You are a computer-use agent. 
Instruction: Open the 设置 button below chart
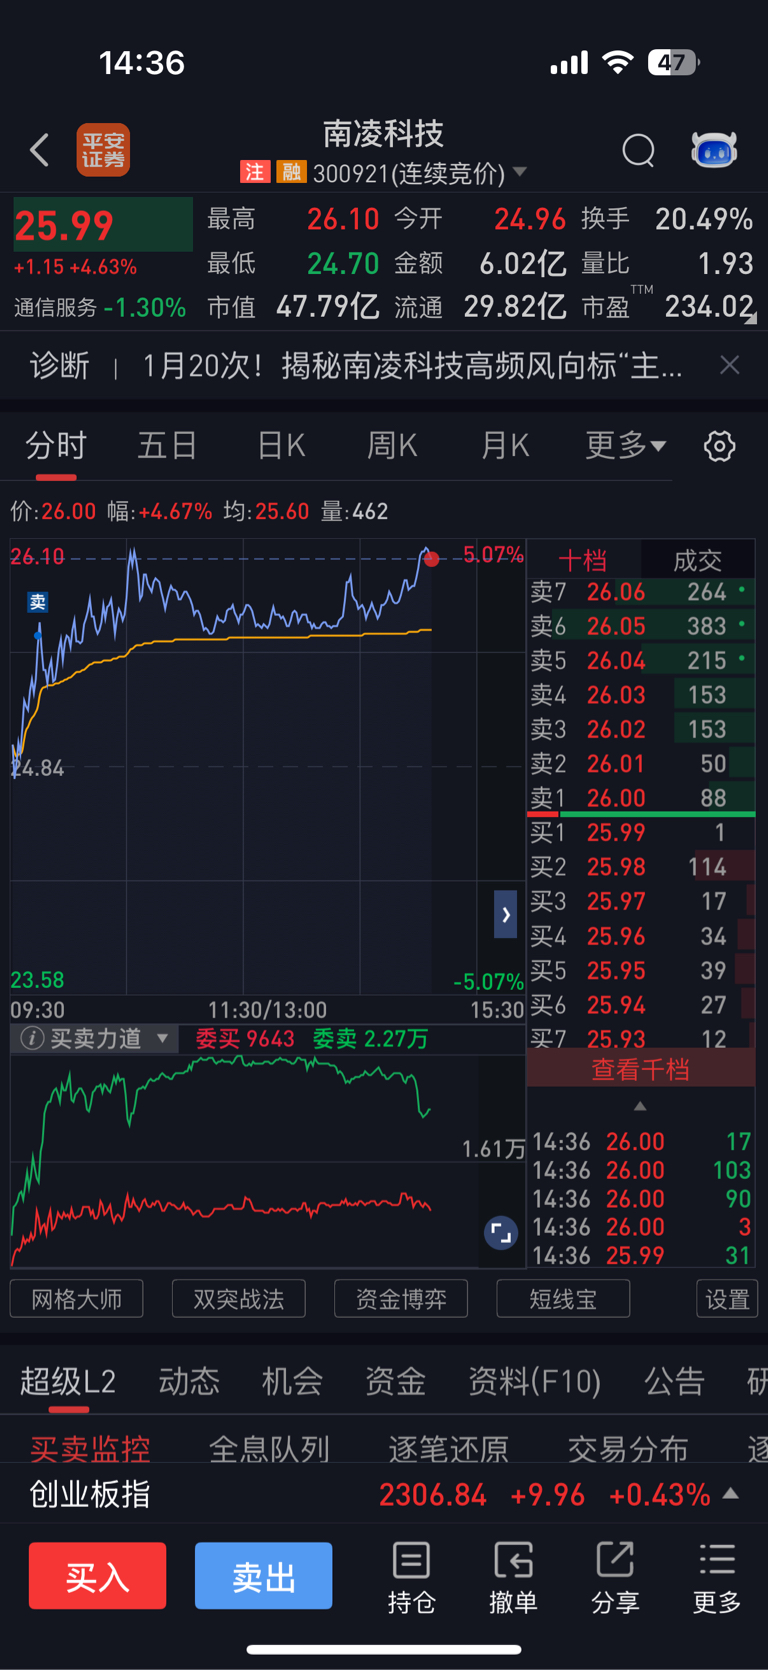(x=727, y=1299)
